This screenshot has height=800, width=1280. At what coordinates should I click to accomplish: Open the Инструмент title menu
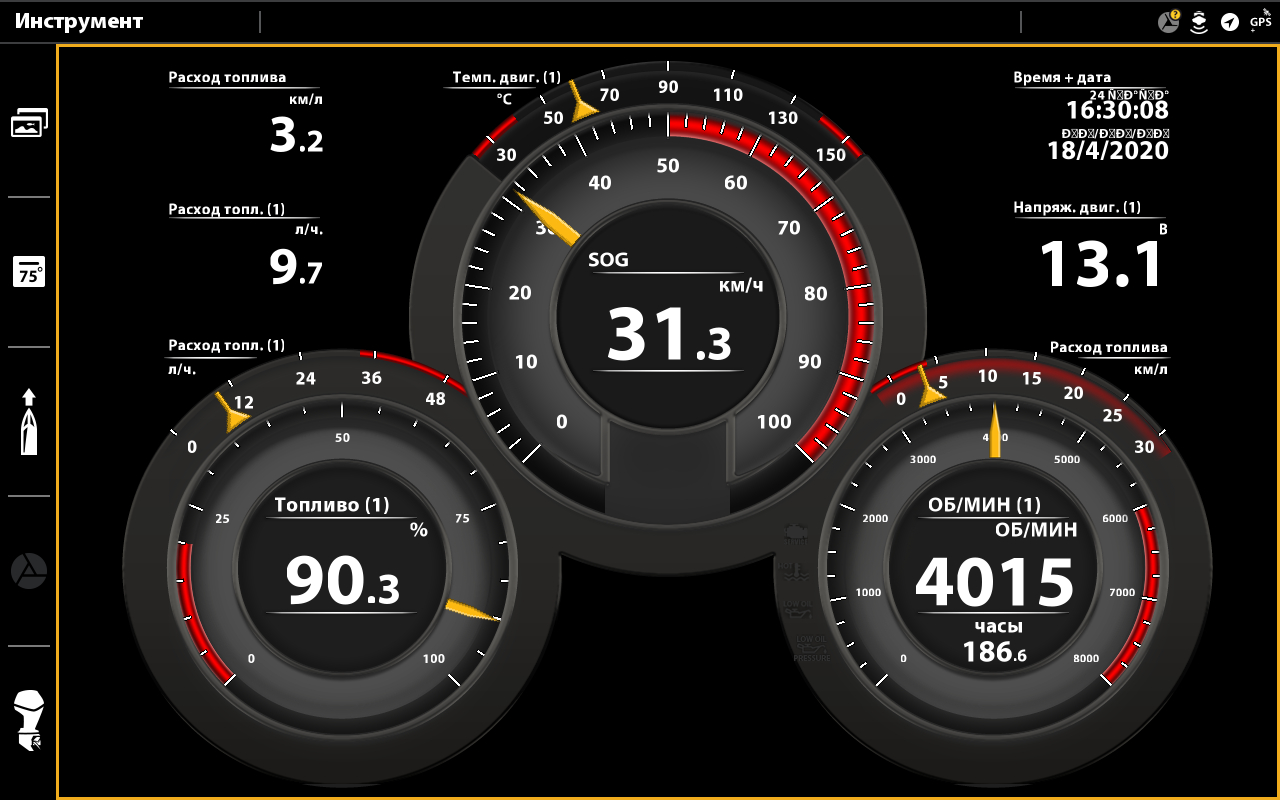(x=79, y=21)
